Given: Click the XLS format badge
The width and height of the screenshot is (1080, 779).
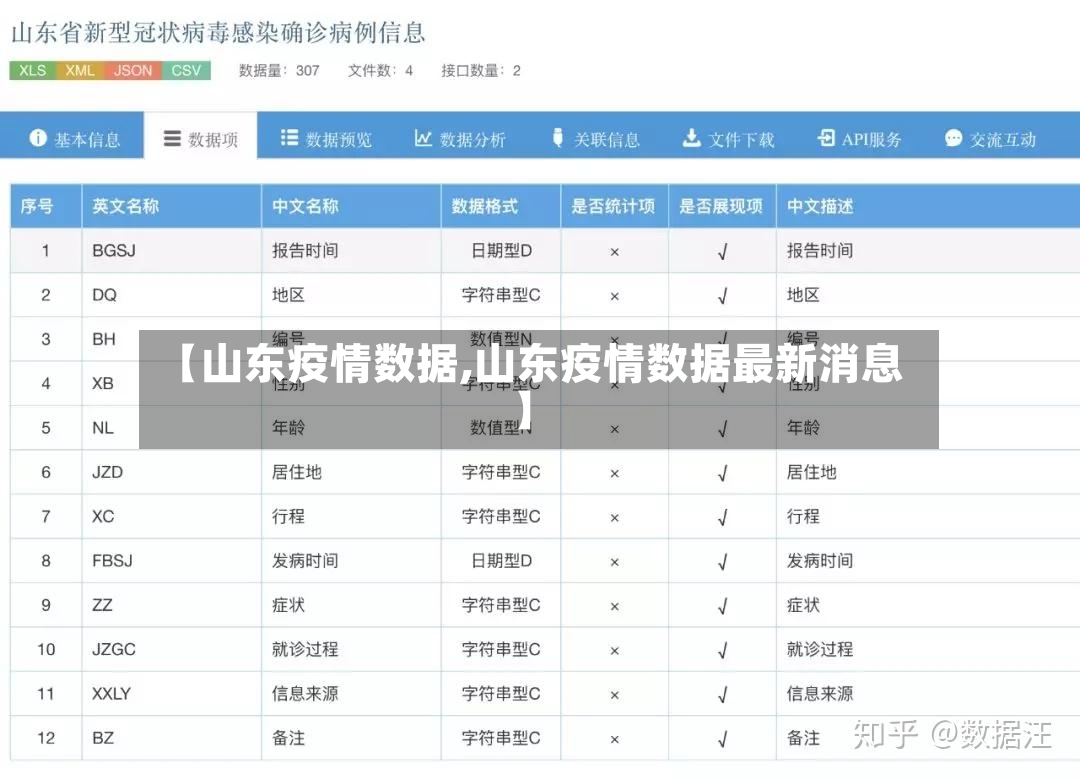Looking at the screenshot, I should point(32,70).
